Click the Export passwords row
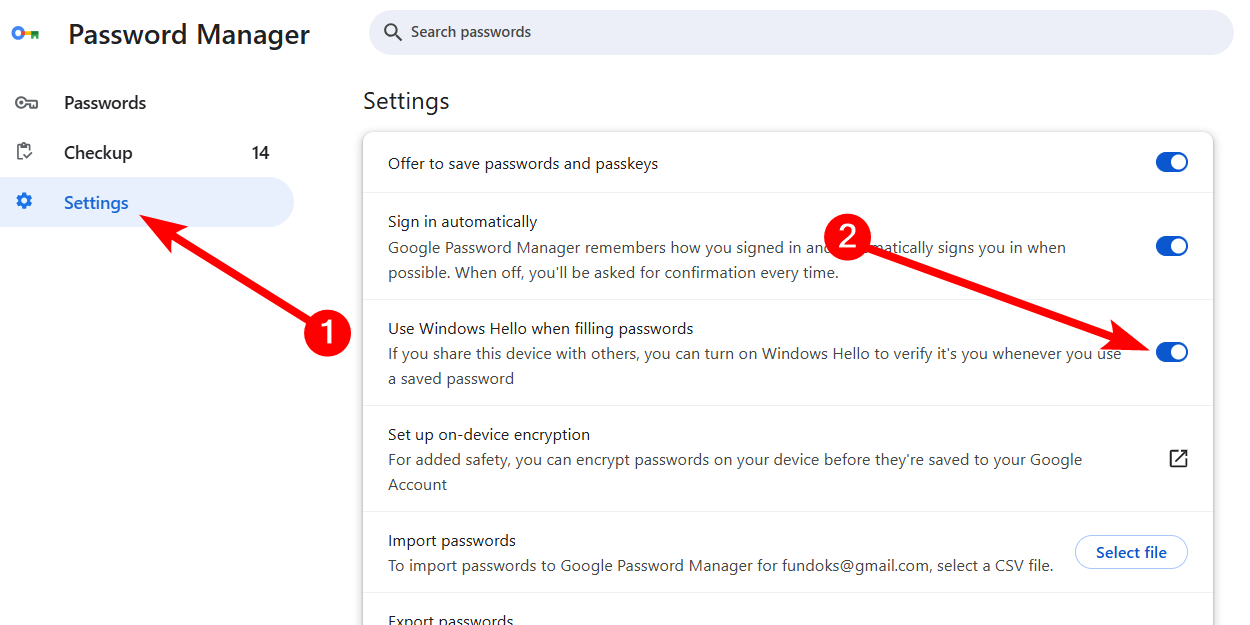The height and width of the screenshot is (625, 1250). coord(451,618)
